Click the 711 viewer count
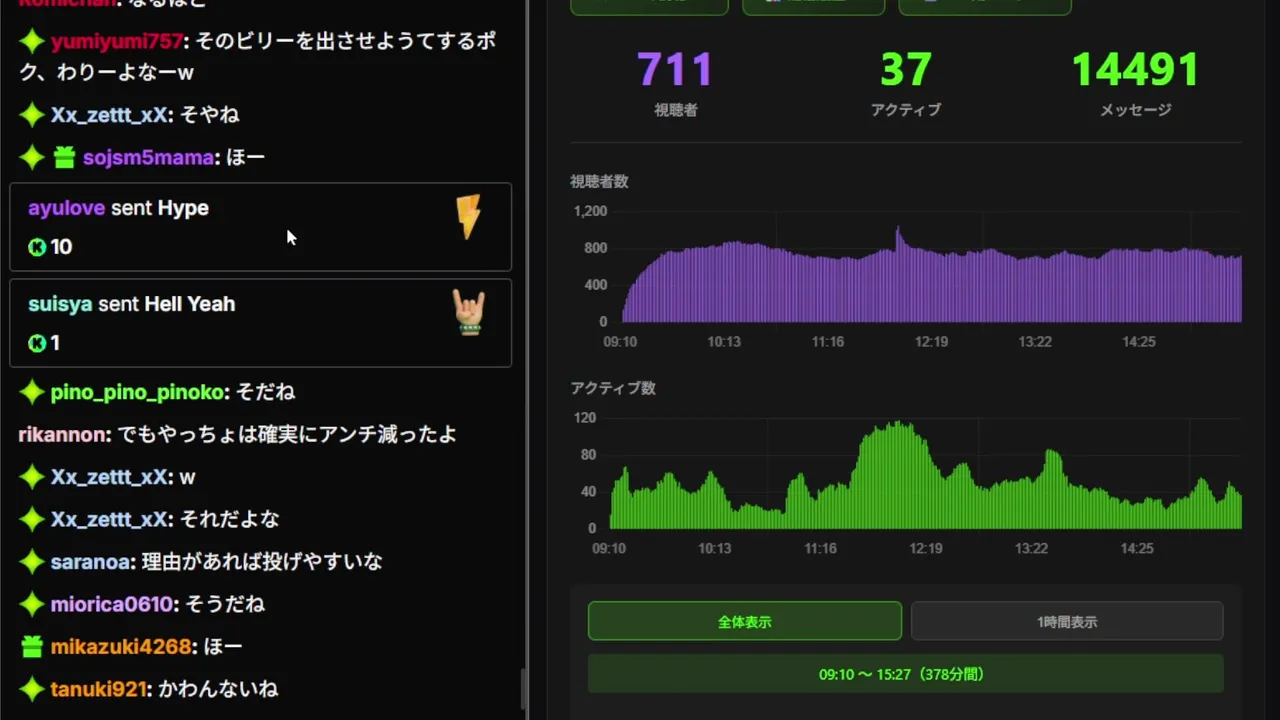Image resolution: width=1280 pixels, height=720 pixels. 676,70
